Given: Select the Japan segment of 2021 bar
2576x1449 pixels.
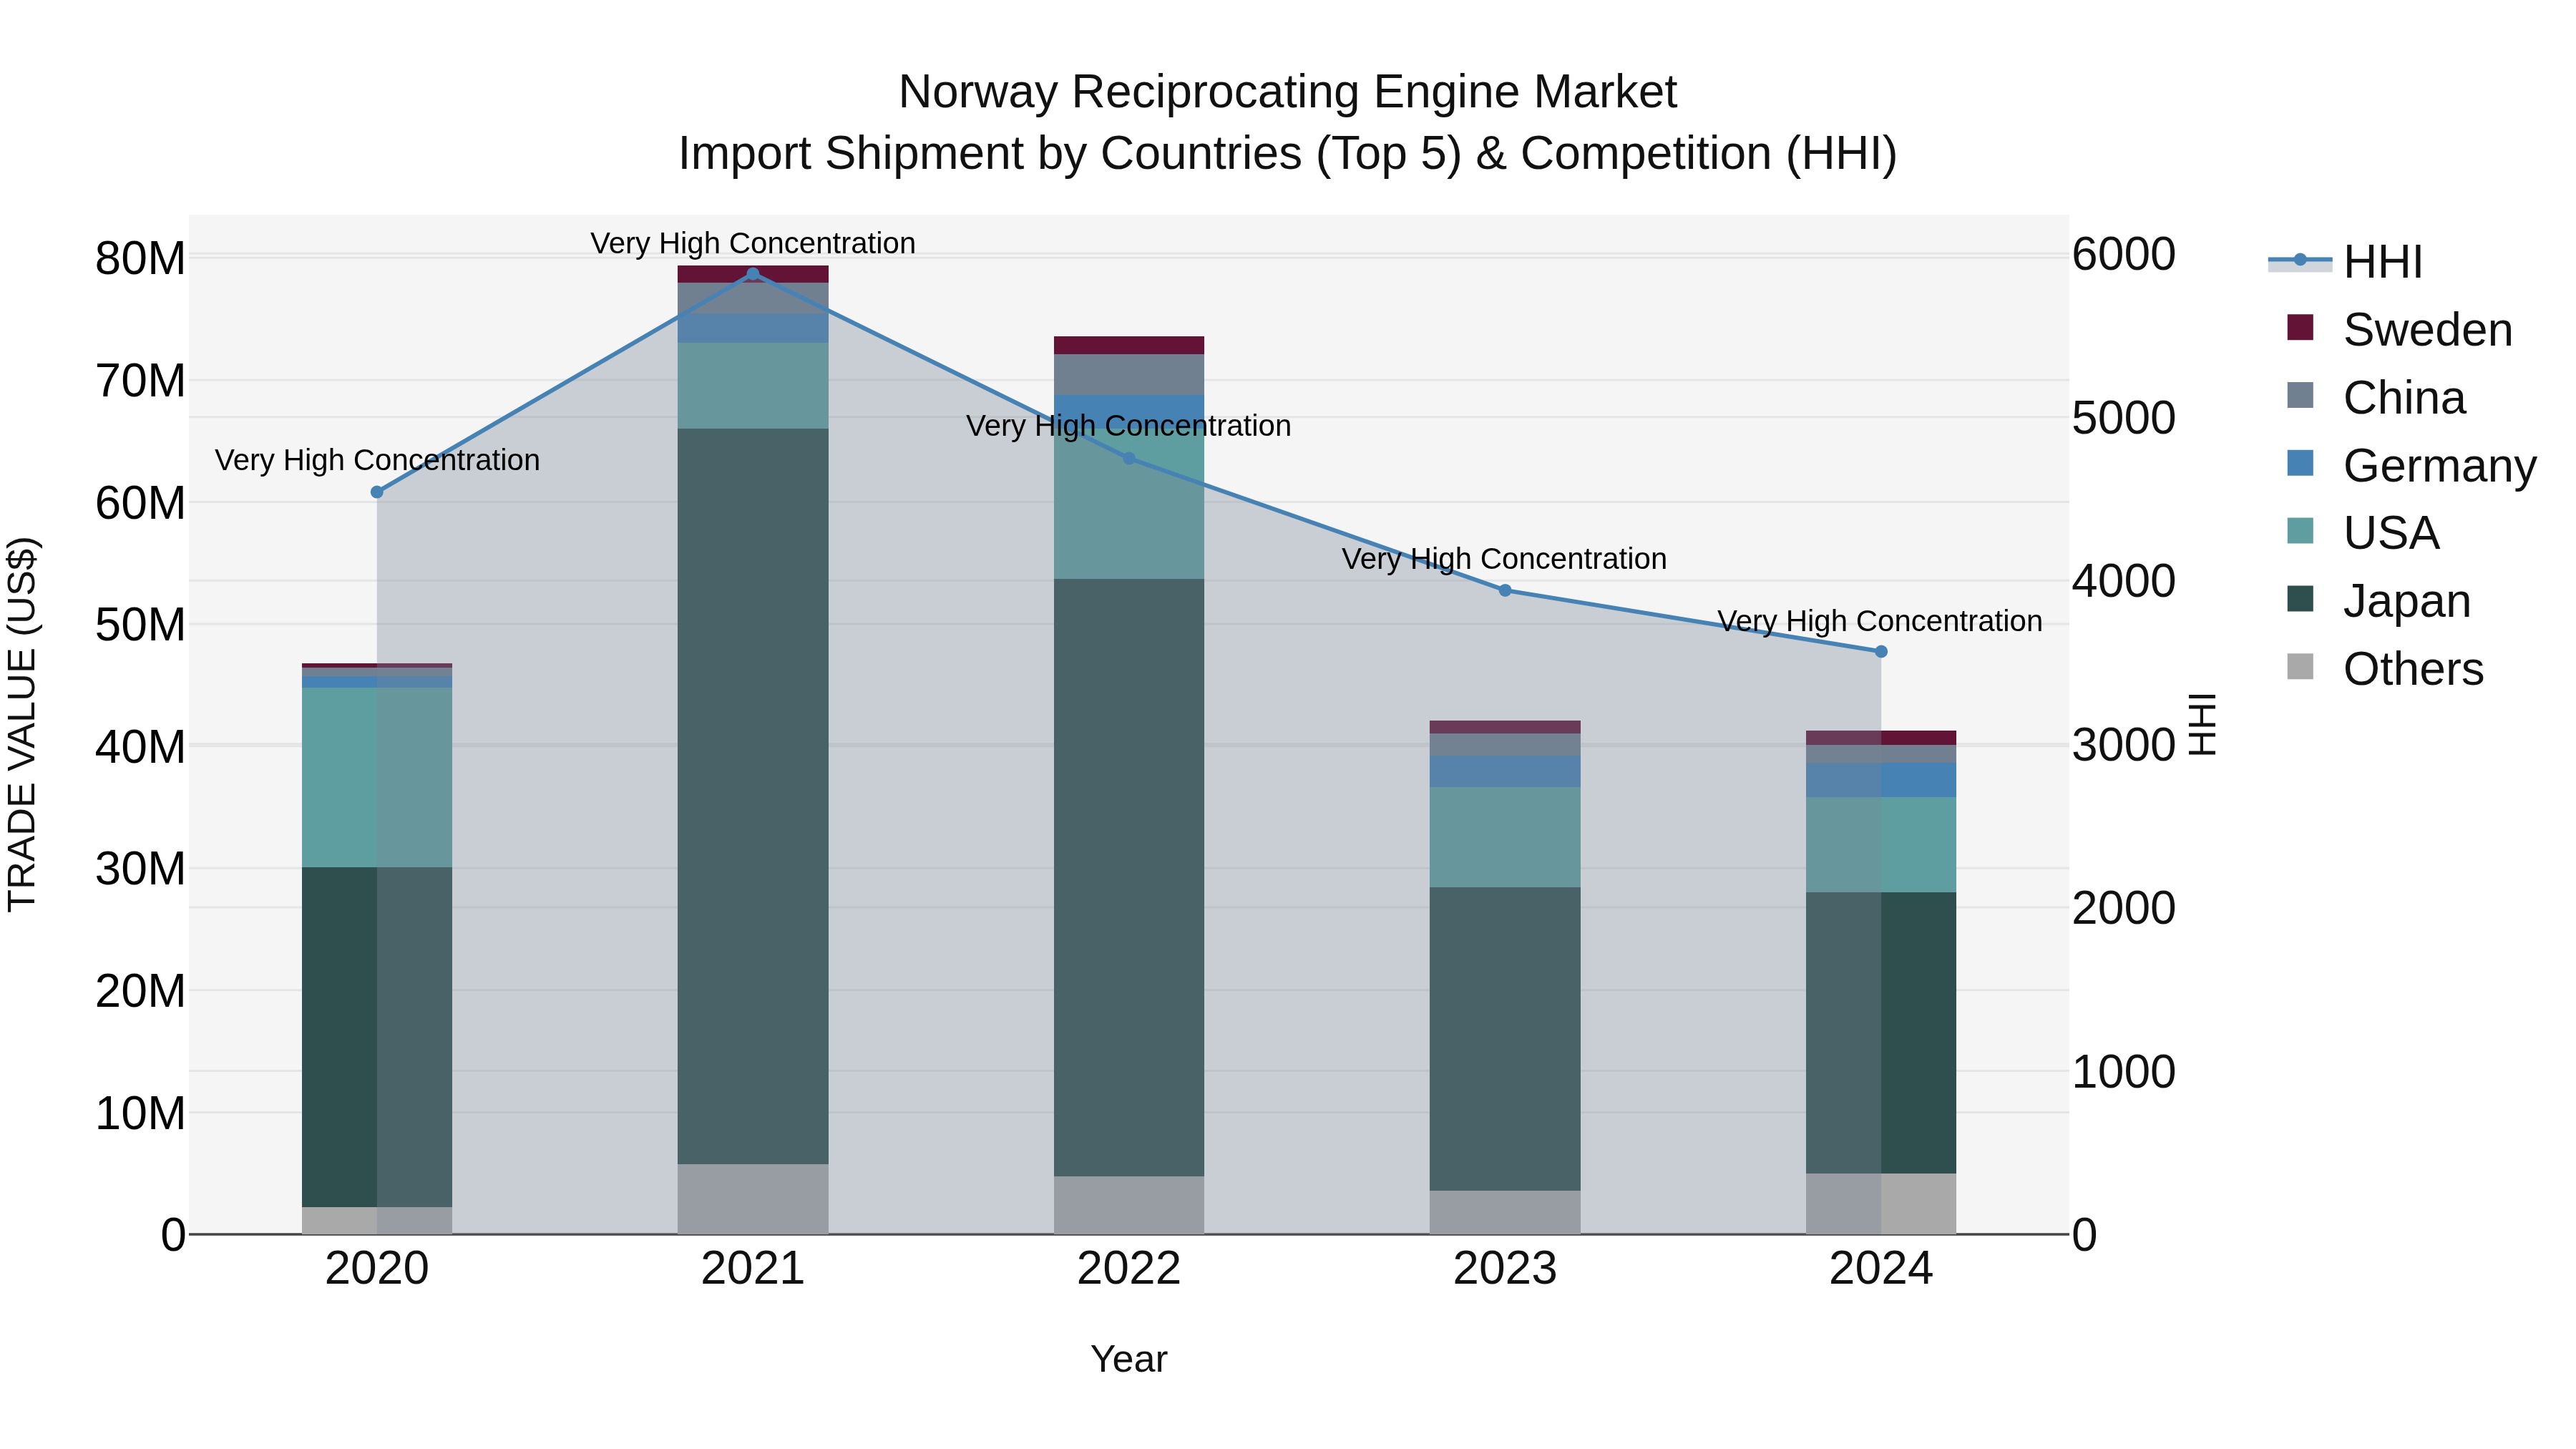Looking at the screenshot, I should 753,796.
